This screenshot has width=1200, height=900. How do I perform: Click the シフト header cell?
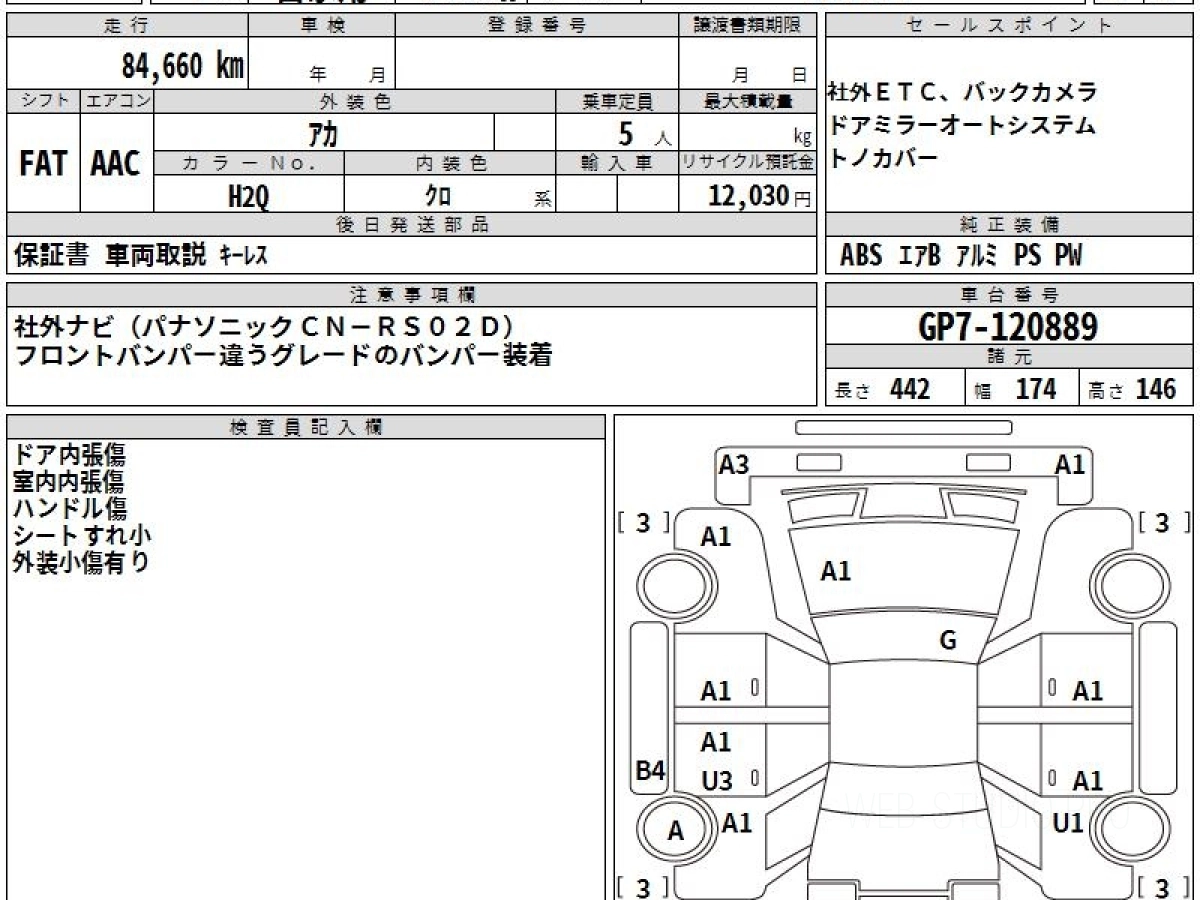pyautogui.click(x=44, y=101)
